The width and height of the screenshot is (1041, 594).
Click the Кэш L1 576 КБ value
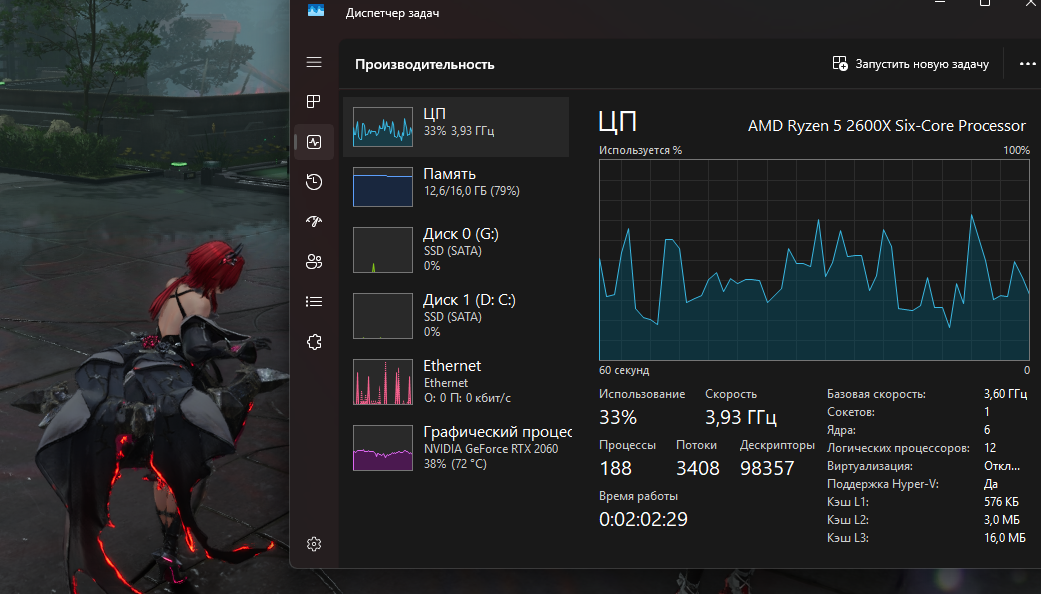click(x=1001, y=502)
